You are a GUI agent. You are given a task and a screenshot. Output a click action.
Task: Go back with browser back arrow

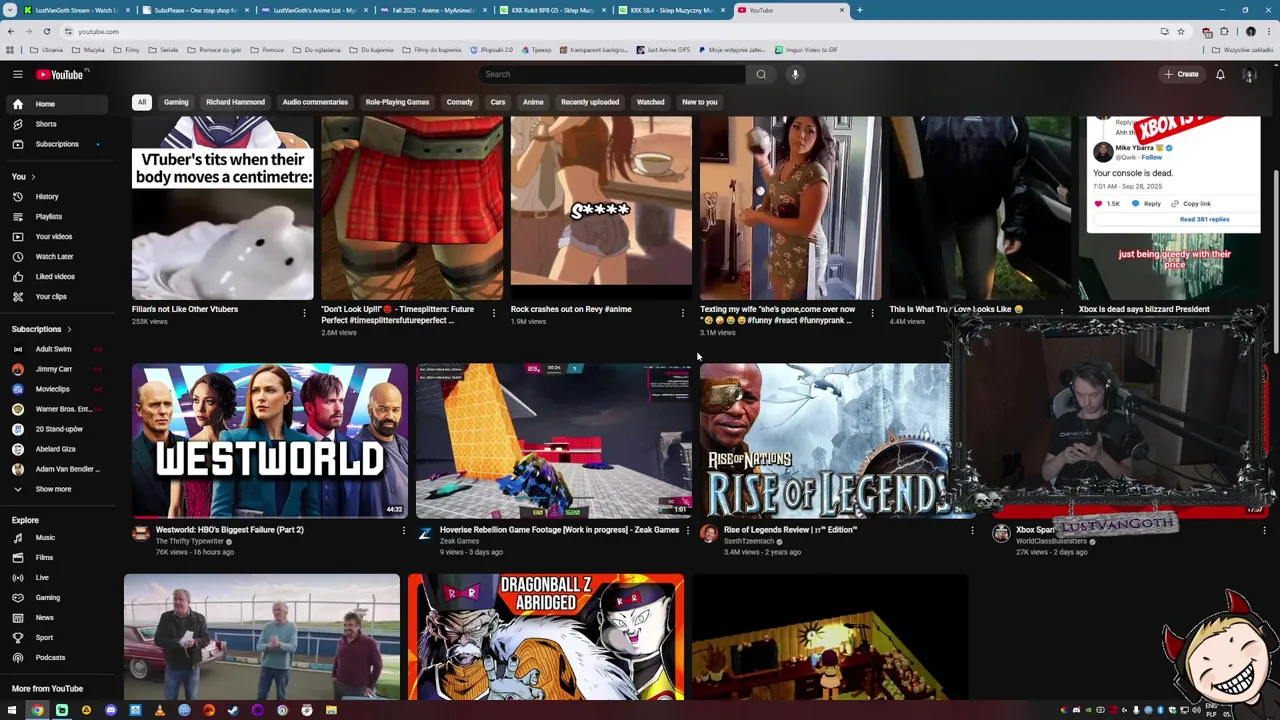click(11, 31)
